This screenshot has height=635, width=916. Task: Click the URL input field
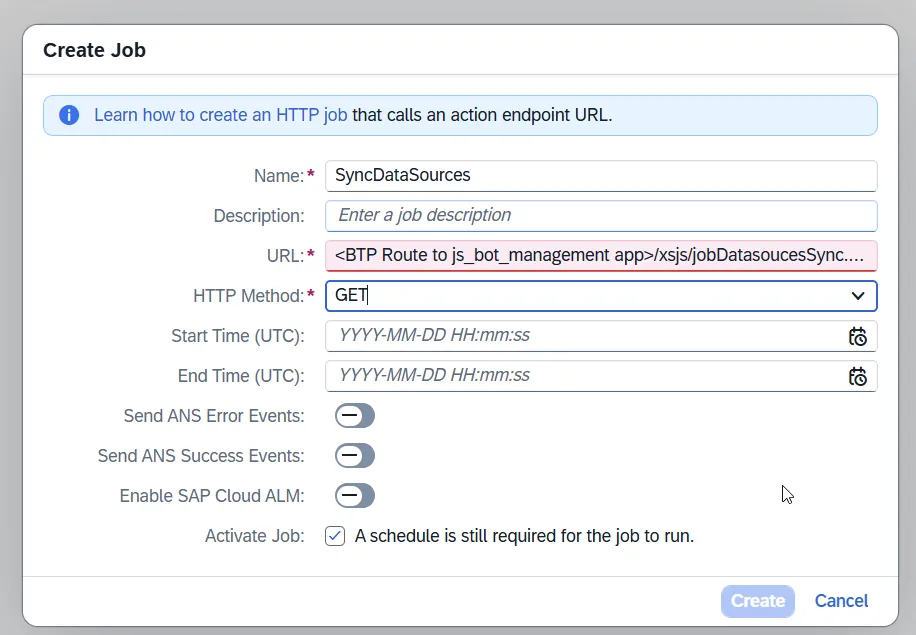point(601,256)
